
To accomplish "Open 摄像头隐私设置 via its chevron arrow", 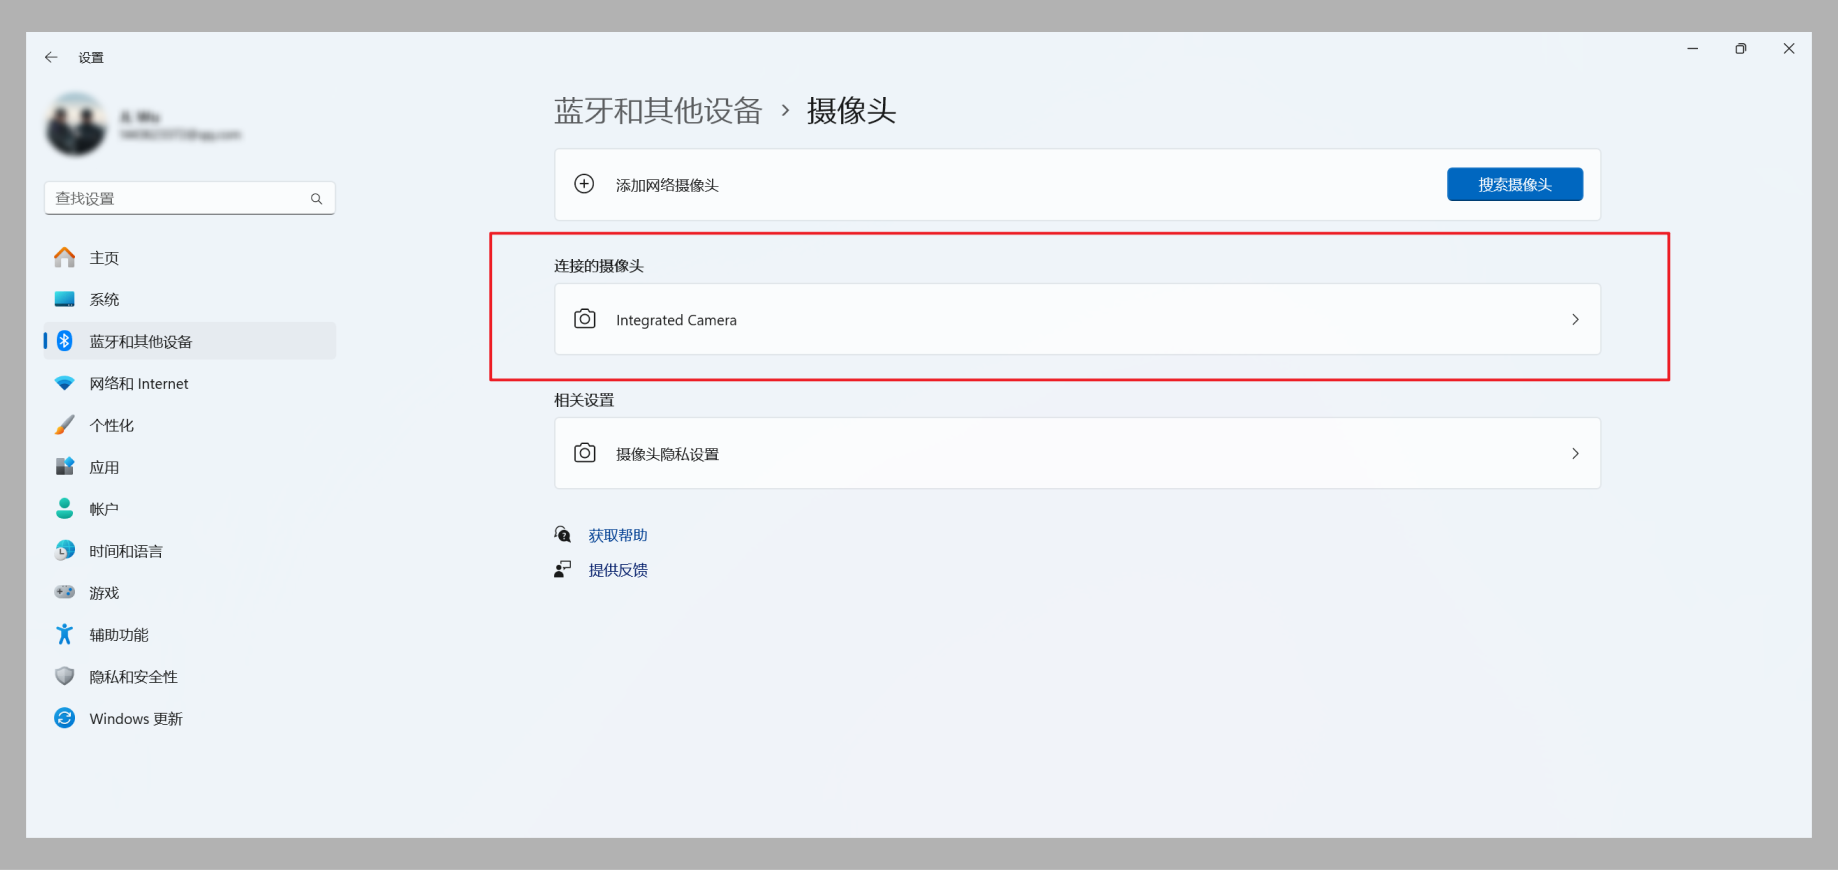I will tap(1575, 454).
